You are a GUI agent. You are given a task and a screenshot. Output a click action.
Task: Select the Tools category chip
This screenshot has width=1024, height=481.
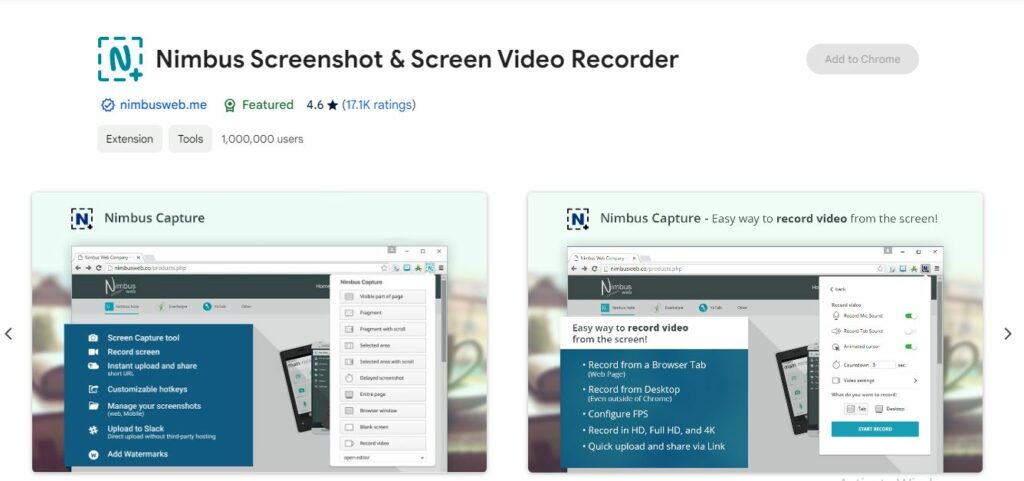coord(190,139)
